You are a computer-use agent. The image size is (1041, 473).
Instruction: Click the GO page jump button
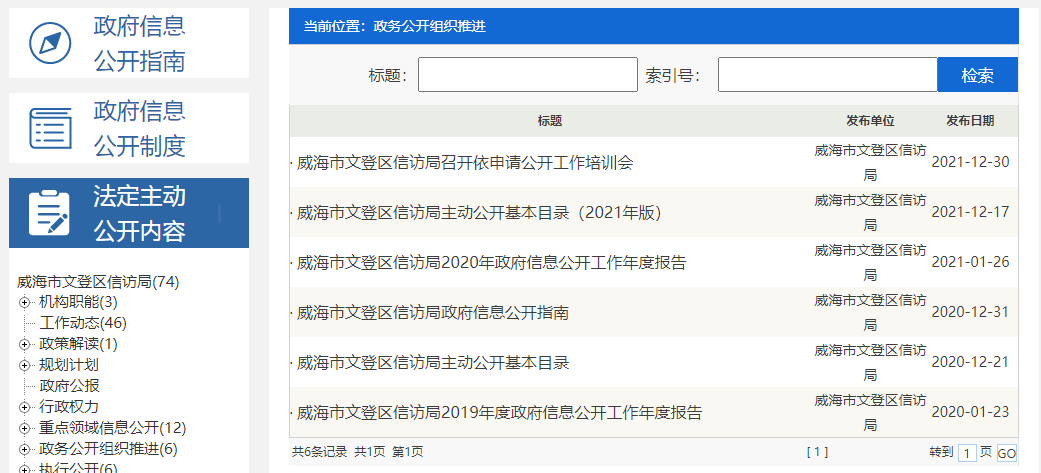click(1006, 453)
